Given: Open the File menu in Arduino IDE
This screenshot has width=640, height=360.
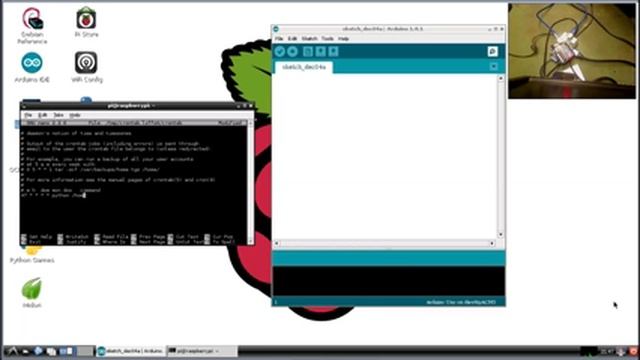Looking at the screenshot, I should [x=279, y=39].
